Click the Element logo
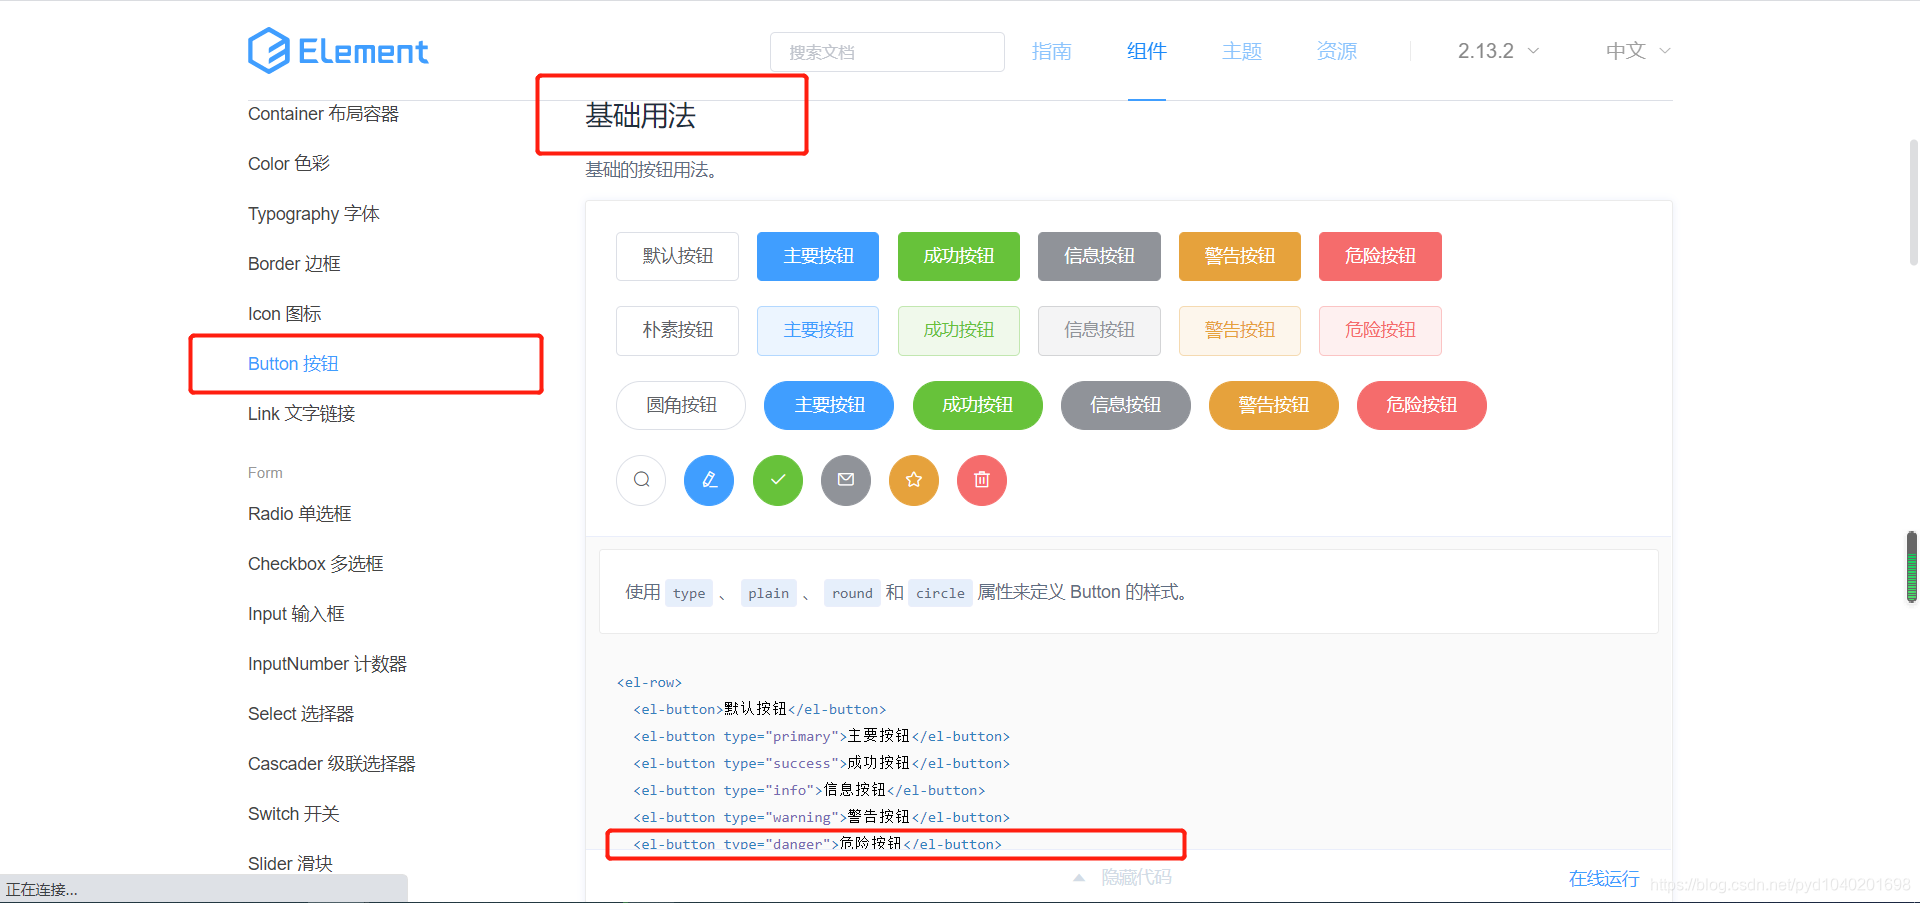This screenshot has height=903, width=1920. click(x=338, y=50)
